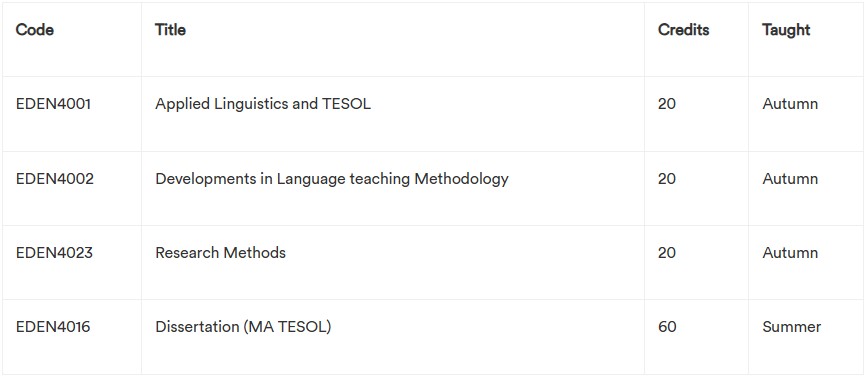Click credits value for Research Methods

tap(667, 253)
